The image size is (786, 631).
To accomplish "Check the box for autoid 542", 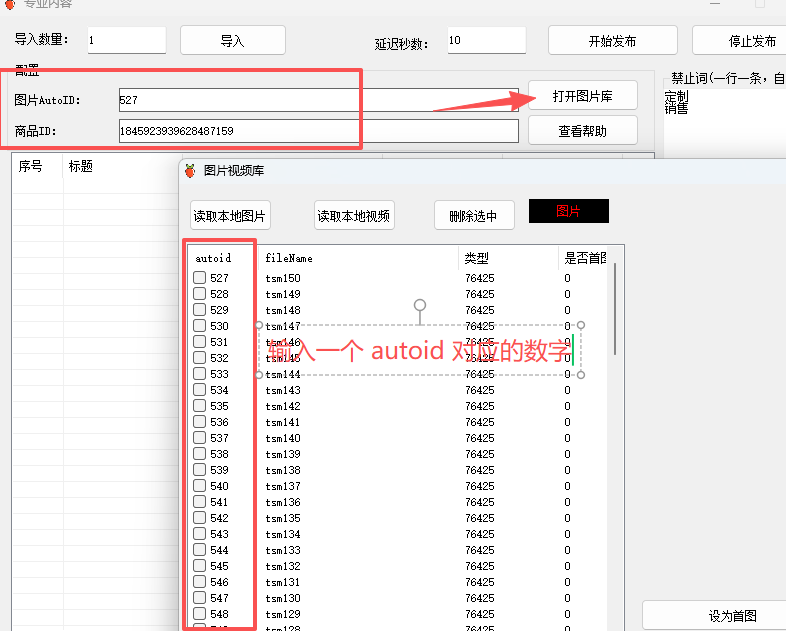I will pyautogui.click(x=200, y=517).
